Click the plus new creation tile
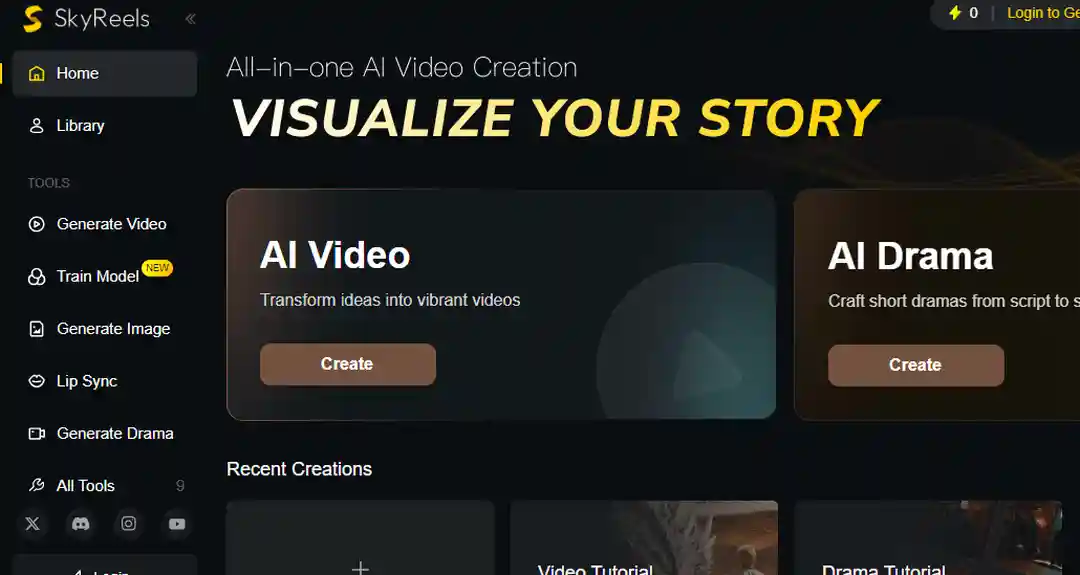 (x=360, y=538)
